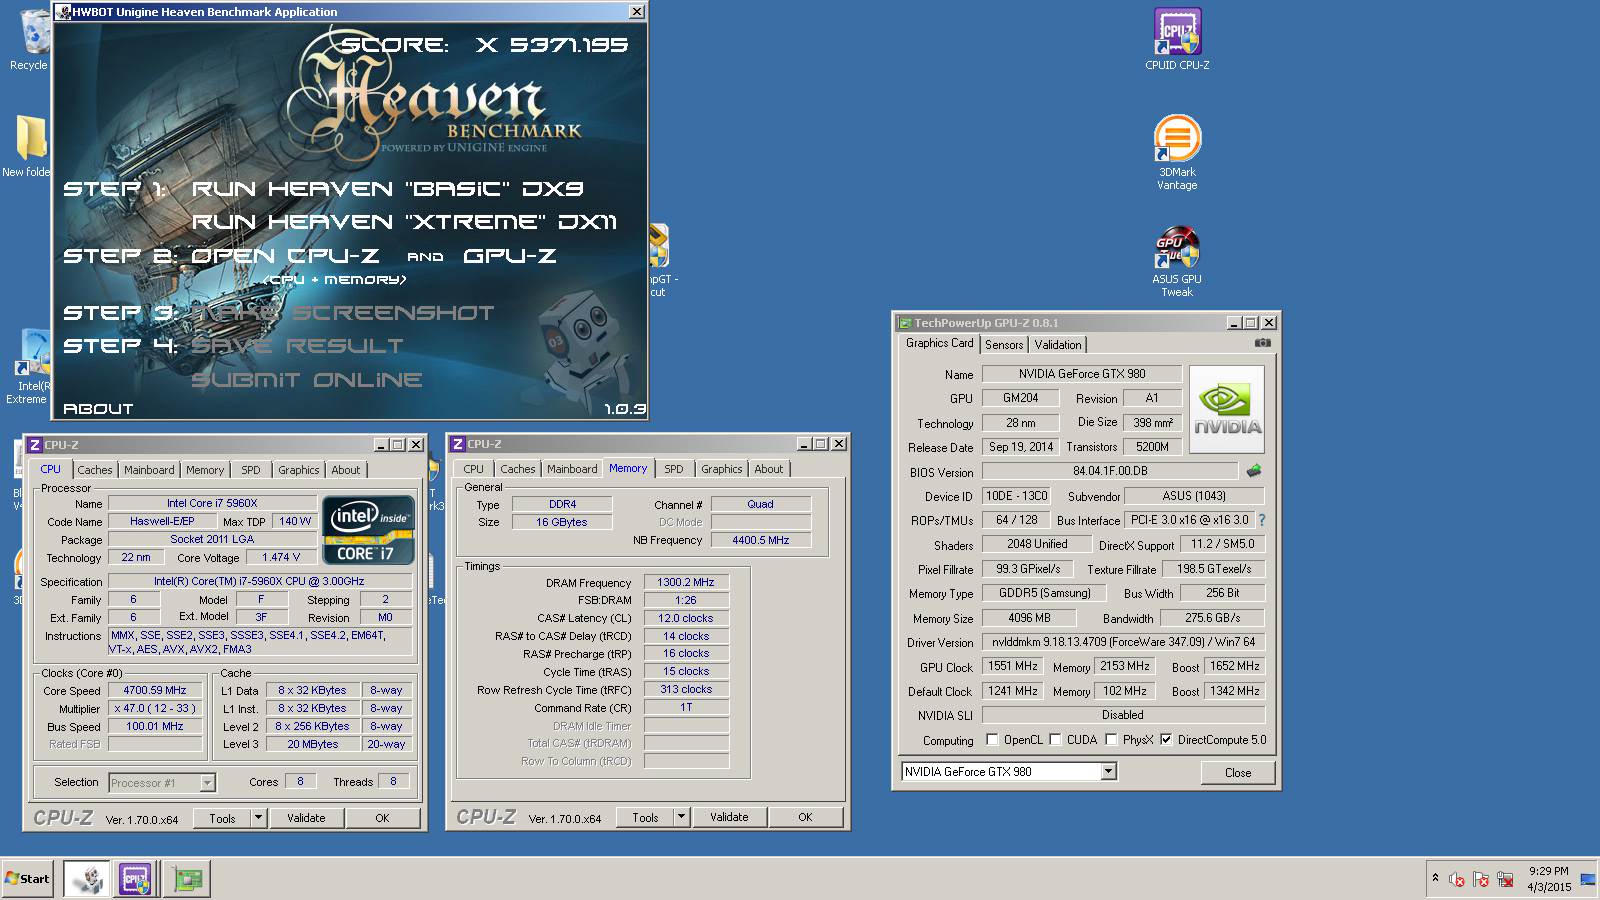Open the CPUID CPU-Z desktop shortcut
Image resolution: width=1600 pixels, height=900 pixels.
[1177, 40]
